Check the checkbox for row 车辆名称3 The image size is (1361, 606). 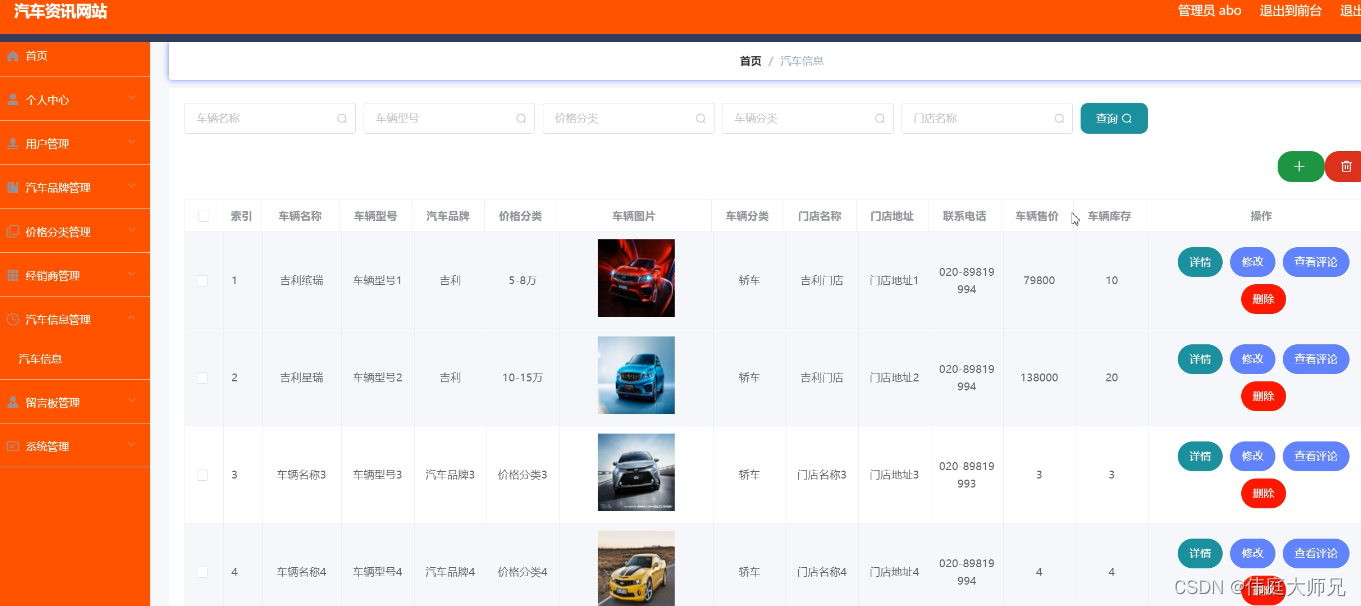(x=203, y=474)
